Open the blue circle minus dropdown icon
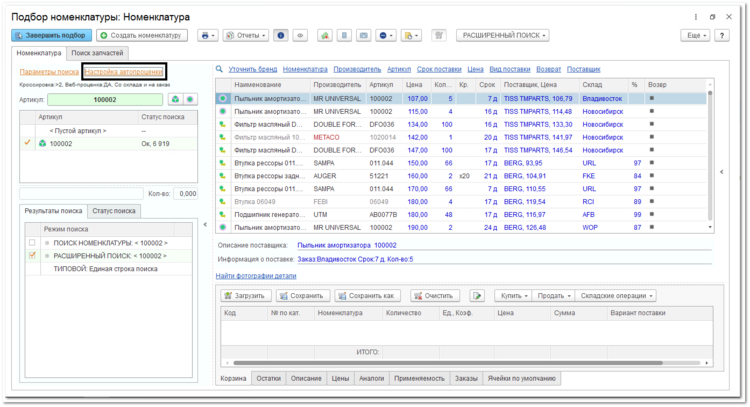The width and height of the screenshot is (750, 407). pyautogui.click(x=386, y=35)
